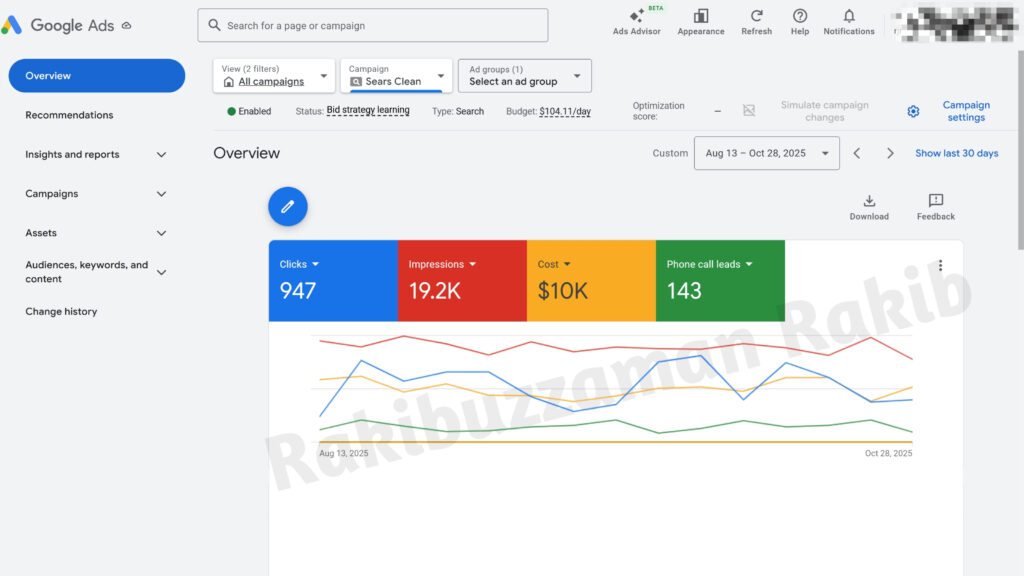Open Campaign settings via the gear icon
1024x576 pixels.
913,111
